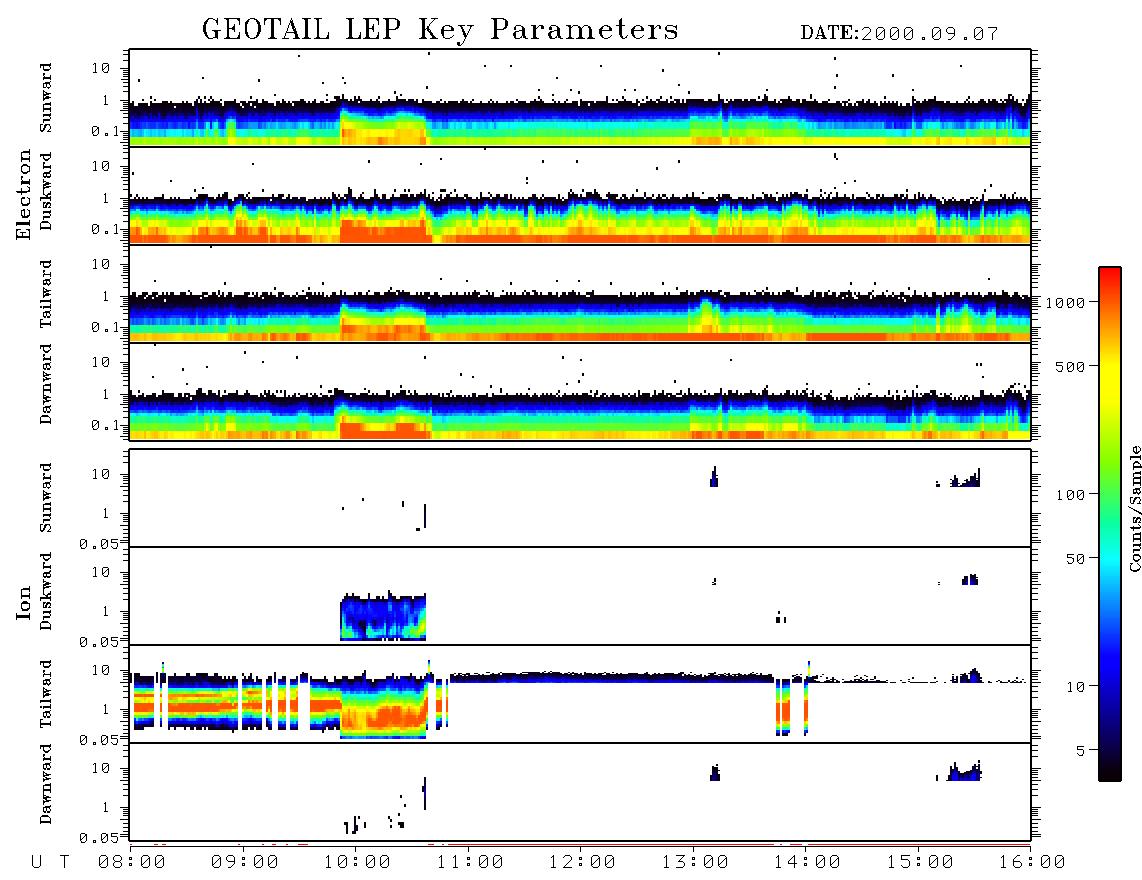Click the black bottom of the colorbar
The height and width of the screenshot is (880, 1142).
click(x=1109, y=771)
